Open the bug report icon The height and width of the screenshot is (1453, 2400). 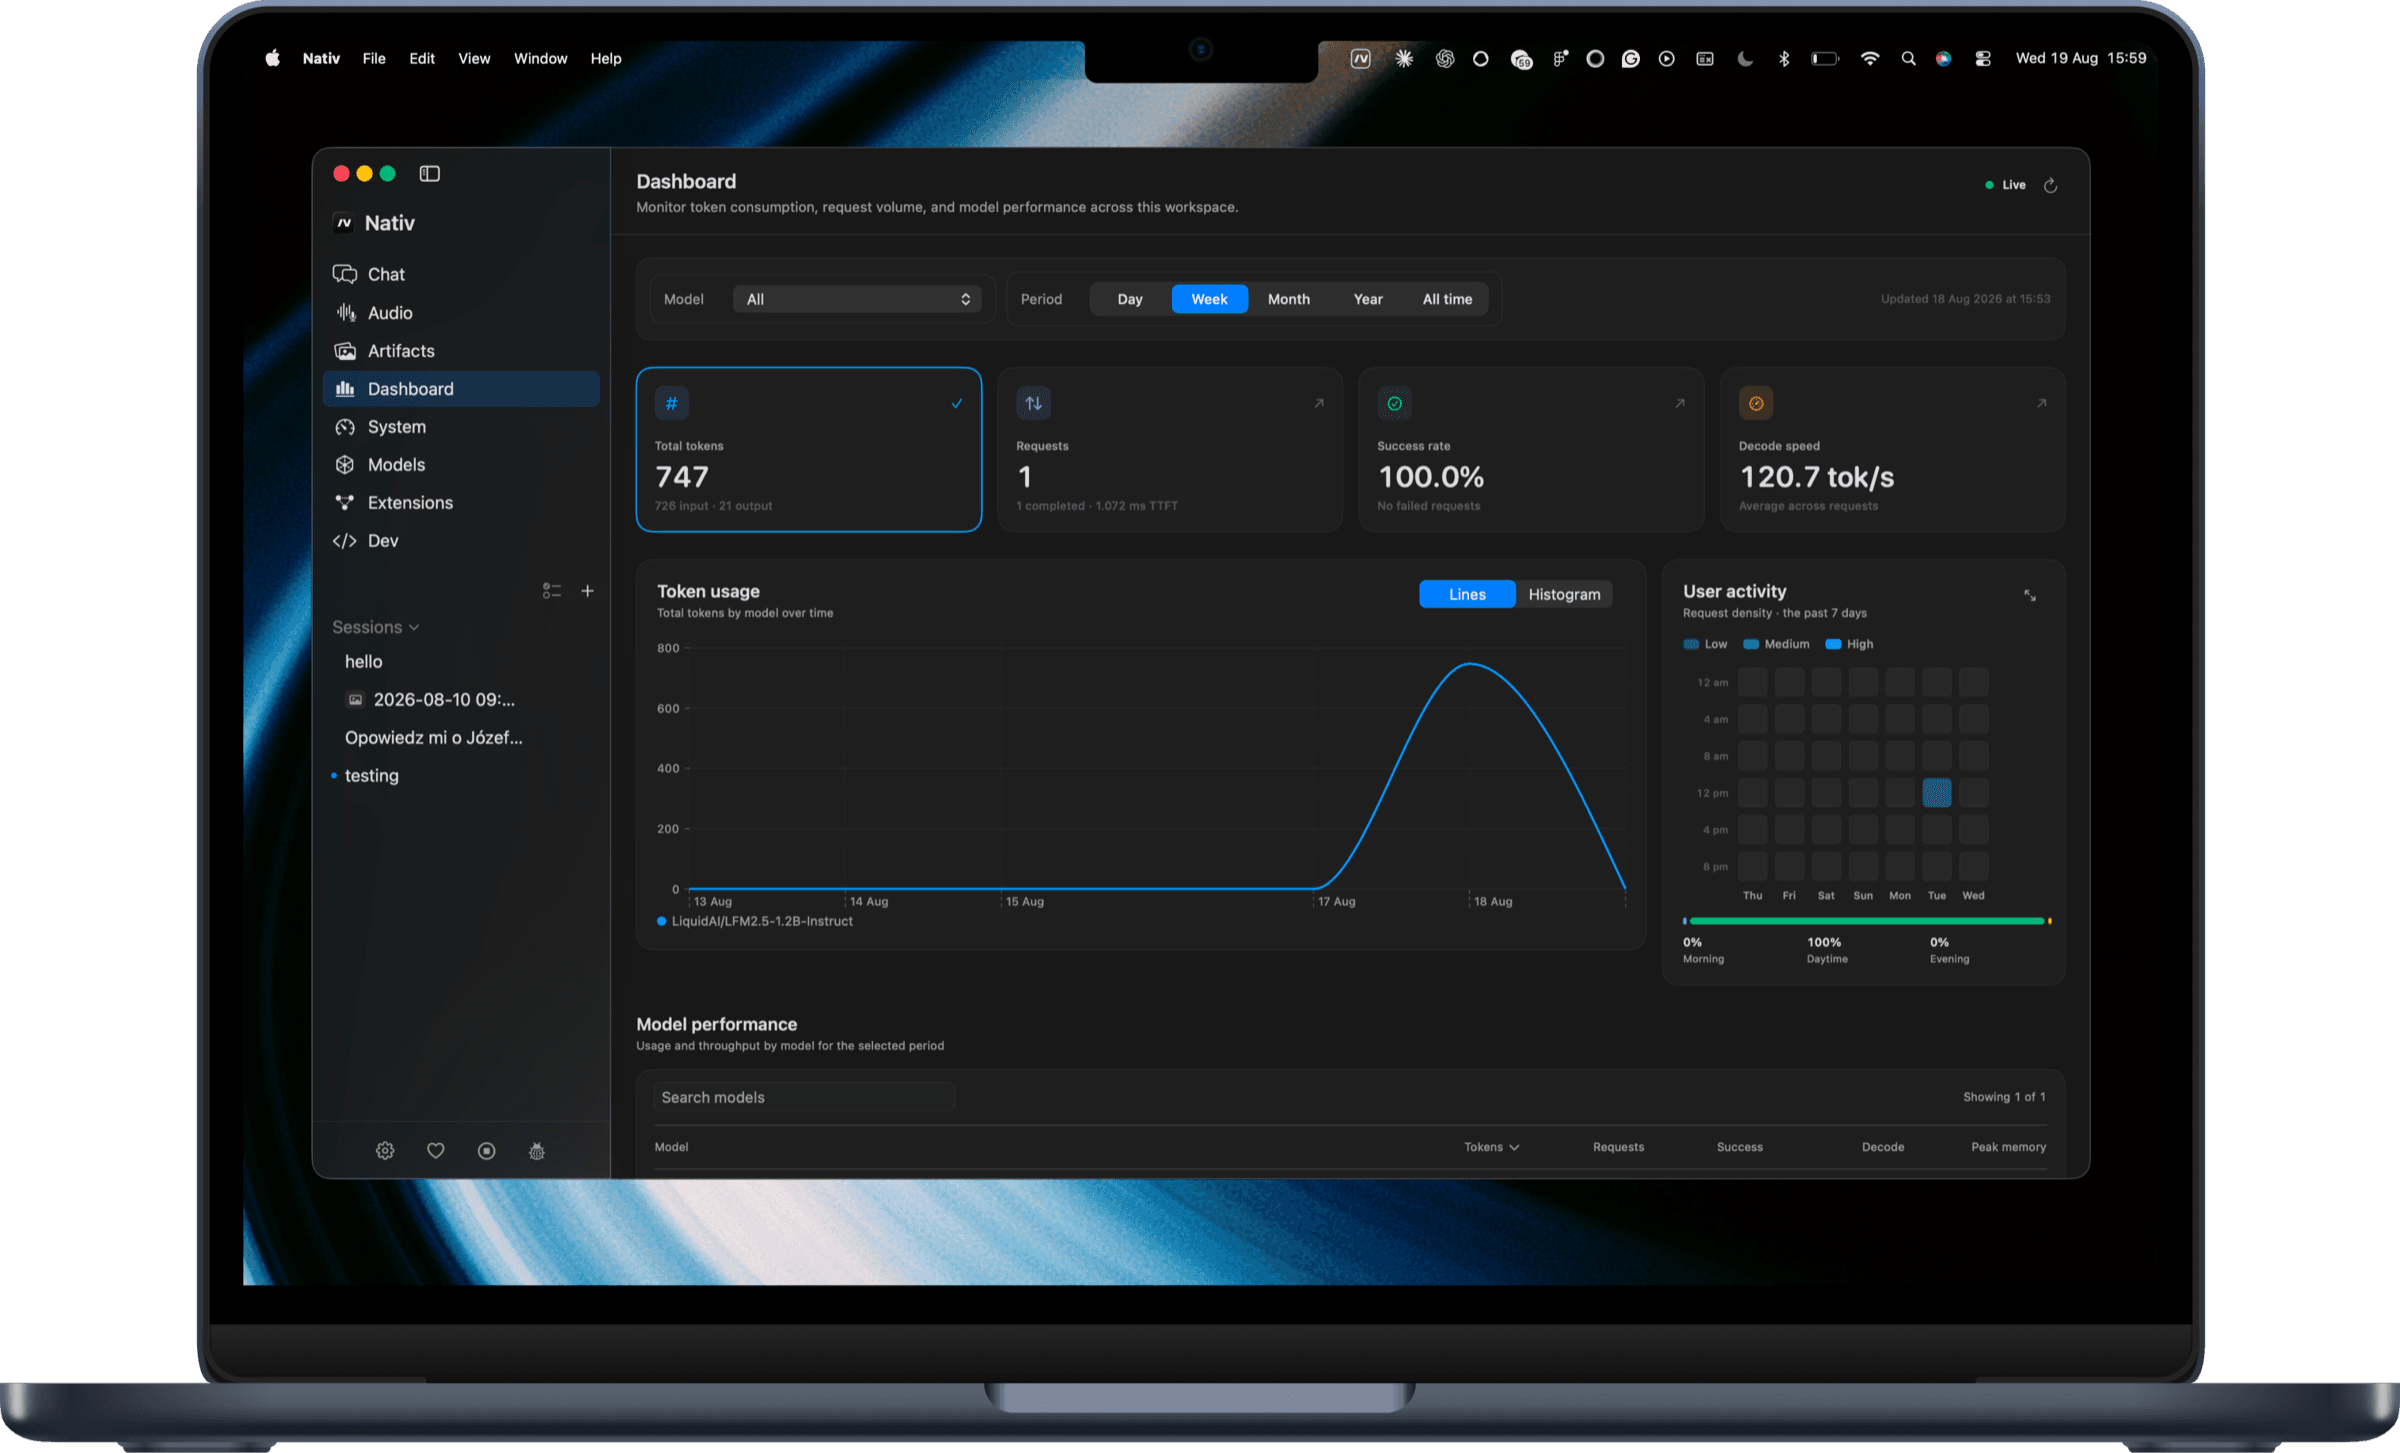[x=537, y=1151]
